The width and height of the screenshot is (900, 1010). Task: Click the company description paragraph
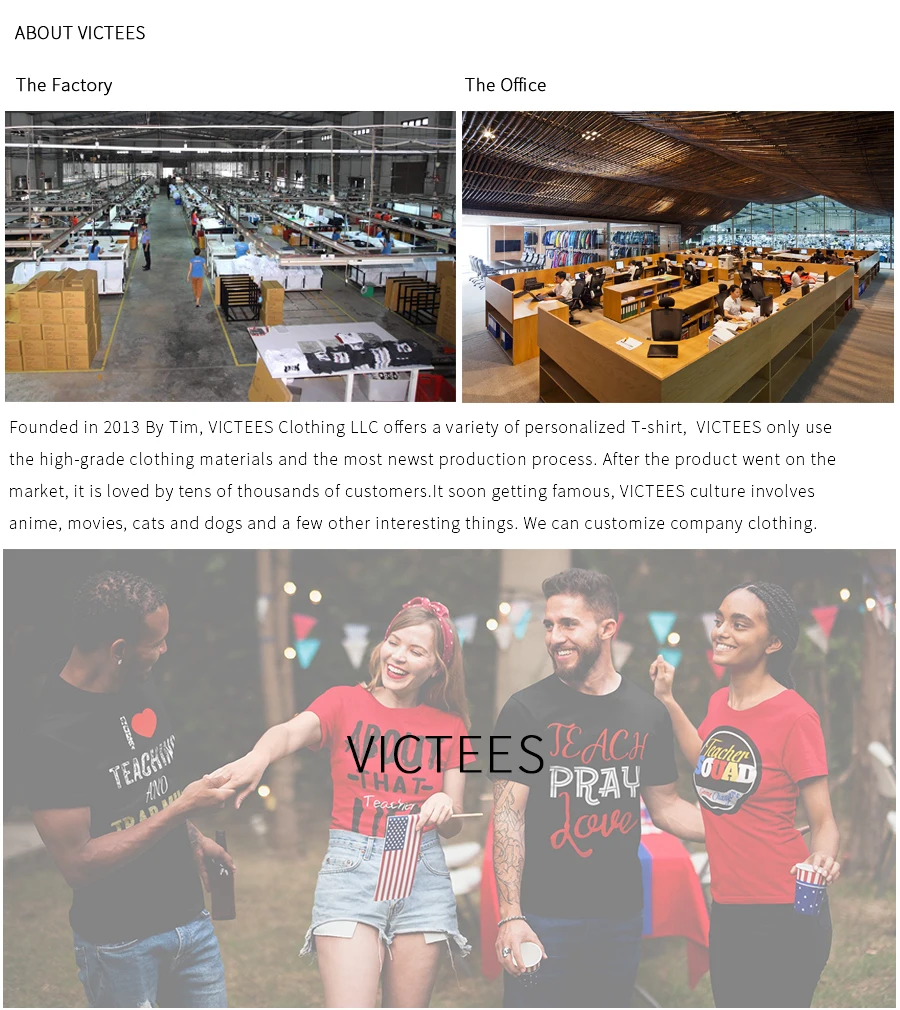[422, 475]
